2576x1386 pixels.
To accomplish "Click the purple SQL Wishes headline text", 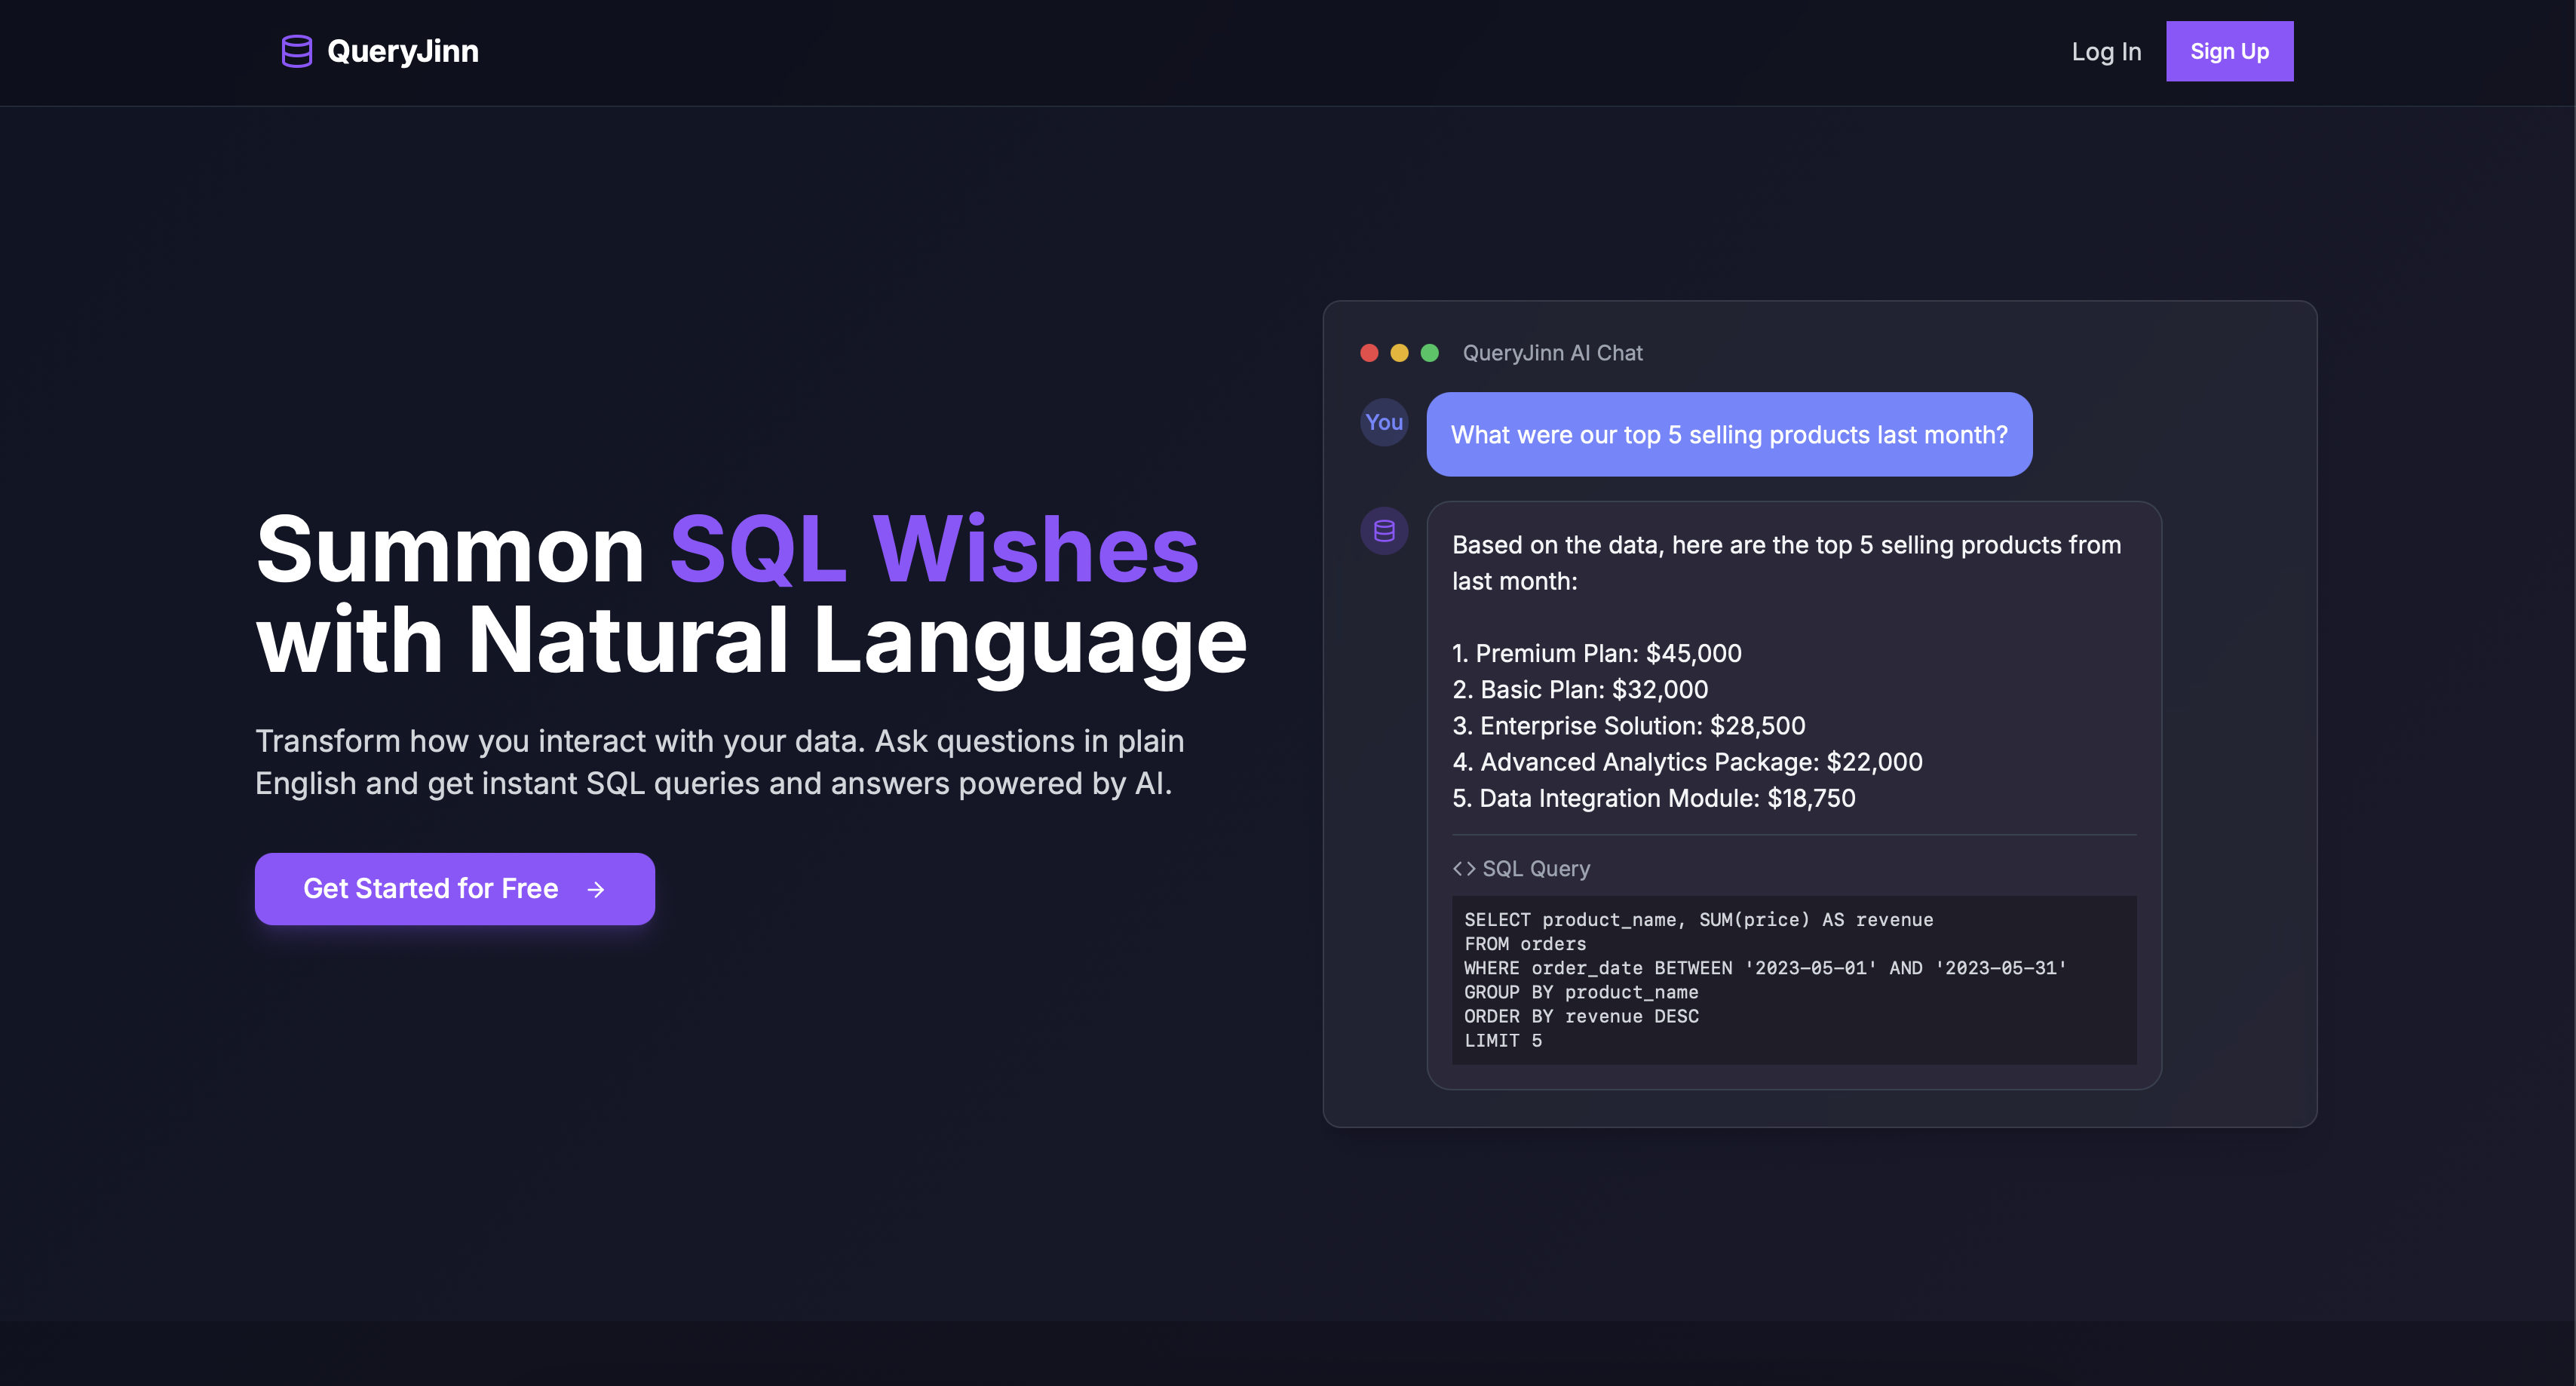I will [933, 549].
